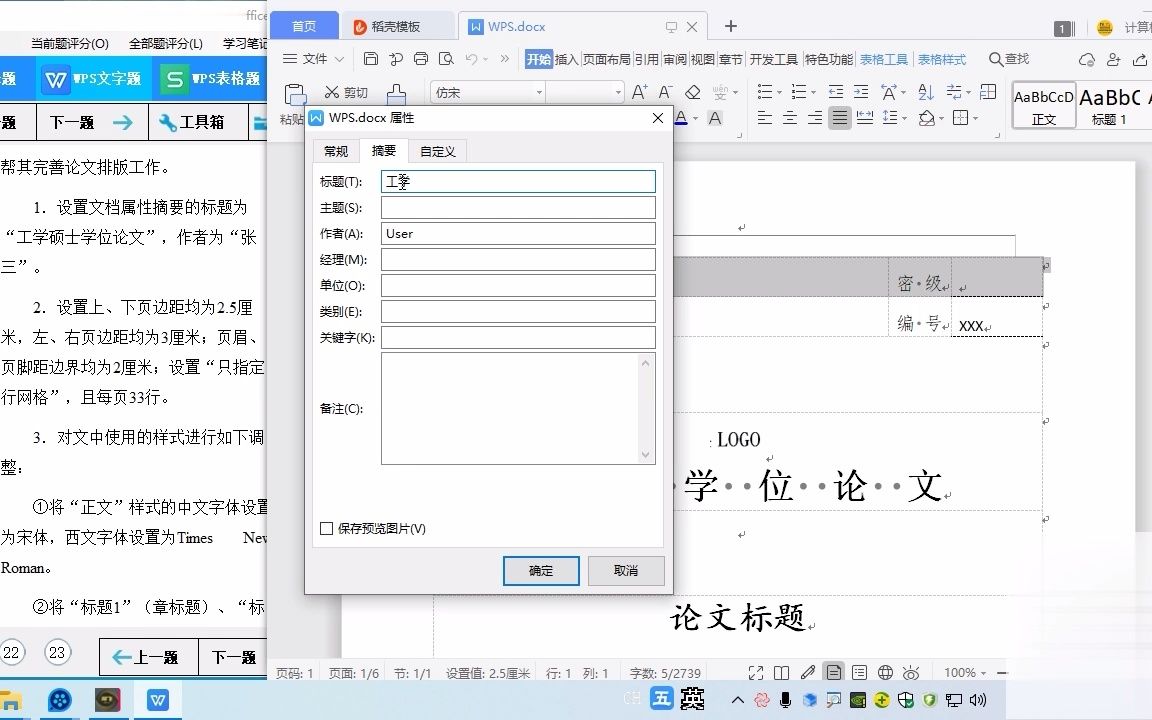Select the 正文 style thumbnail
Screen dimensions: 1152x720
point(1044,106)
